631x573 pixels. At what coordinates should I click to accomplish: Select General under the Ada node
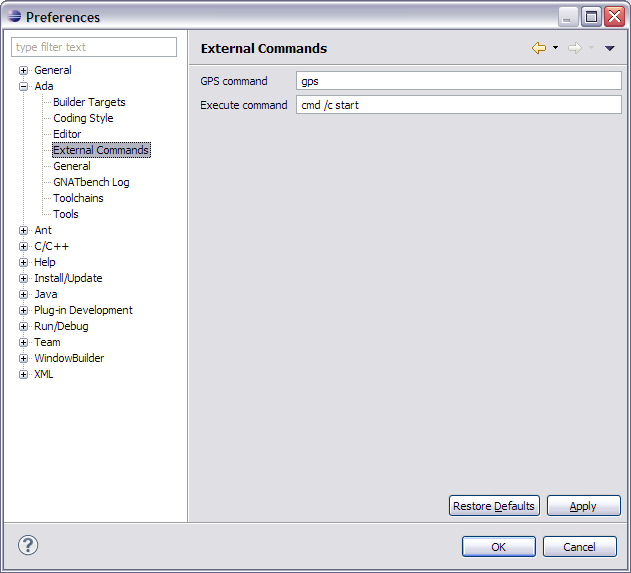pos(72,166)
